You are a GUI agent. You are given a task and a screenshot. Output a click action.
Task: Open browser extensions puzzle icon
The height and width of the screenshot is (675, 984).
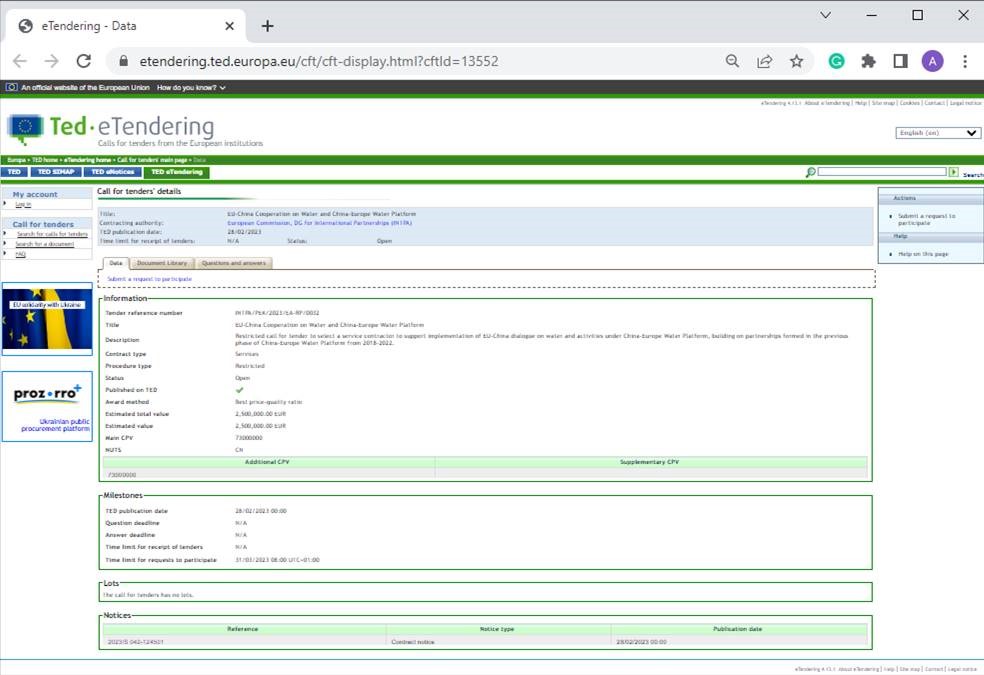click(869, 61)
